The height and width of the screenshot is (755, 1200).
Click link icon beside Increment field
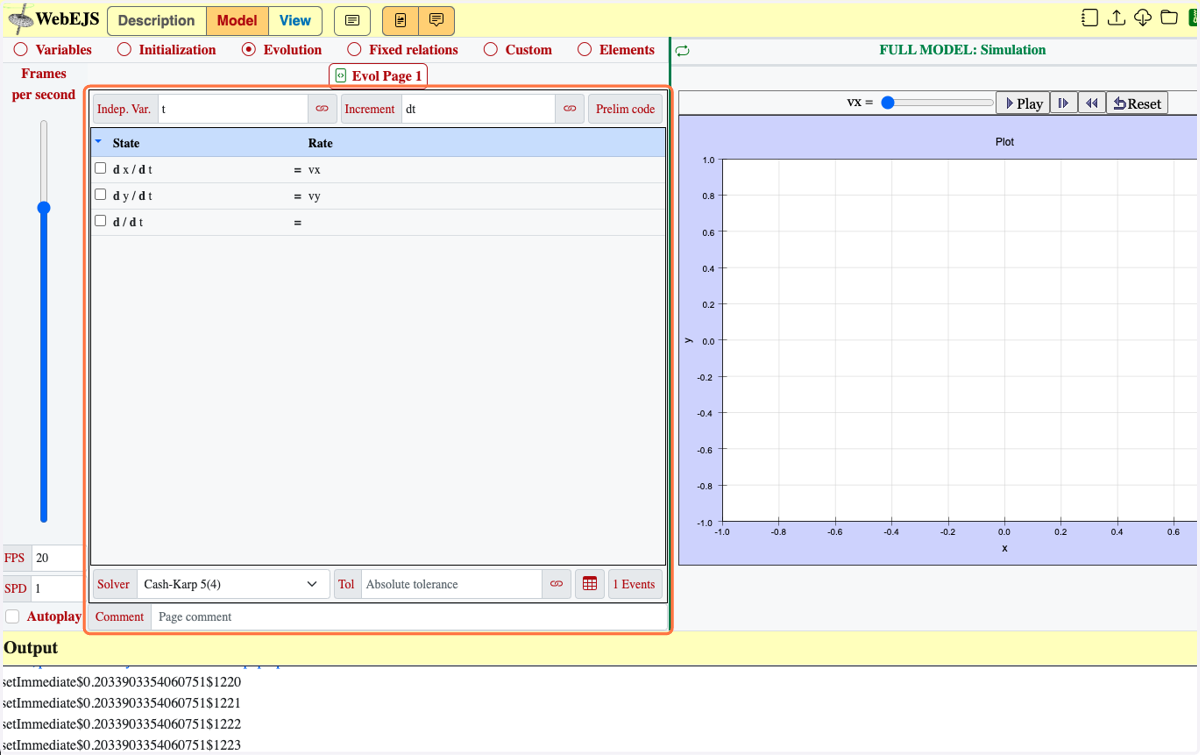[x=569, y=109]
